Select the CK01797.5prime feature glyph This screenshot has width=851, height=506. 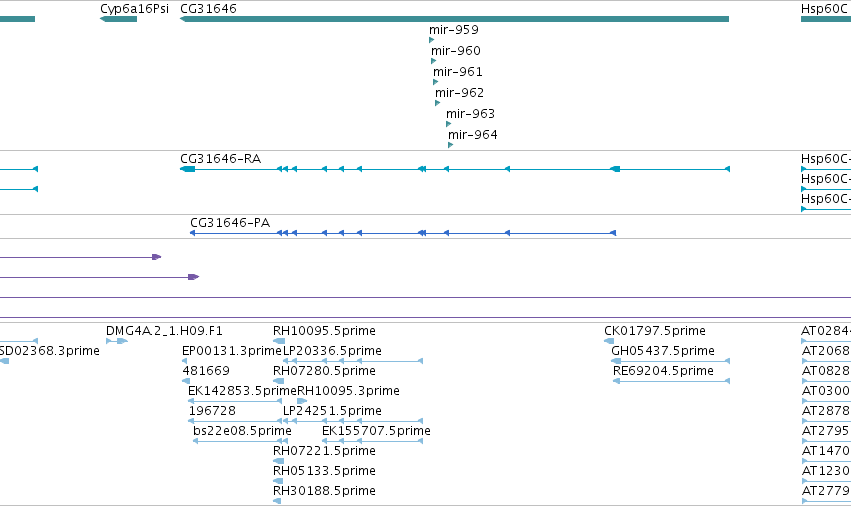tap(609, 341)
